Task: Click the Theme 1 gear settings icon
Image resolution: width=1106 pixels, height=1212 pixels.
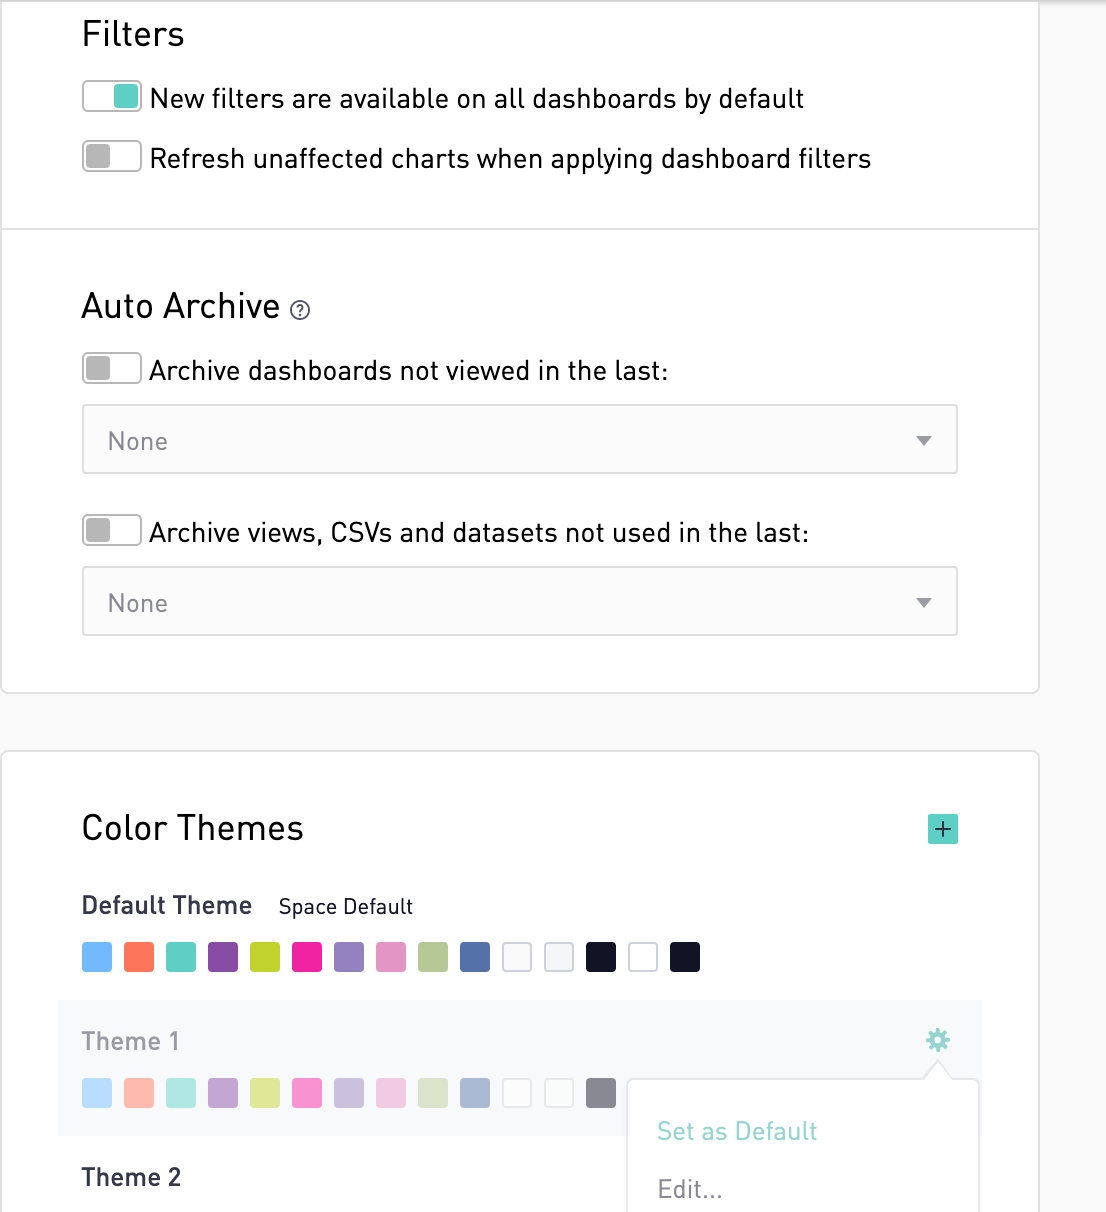Action: (937, 1040)
